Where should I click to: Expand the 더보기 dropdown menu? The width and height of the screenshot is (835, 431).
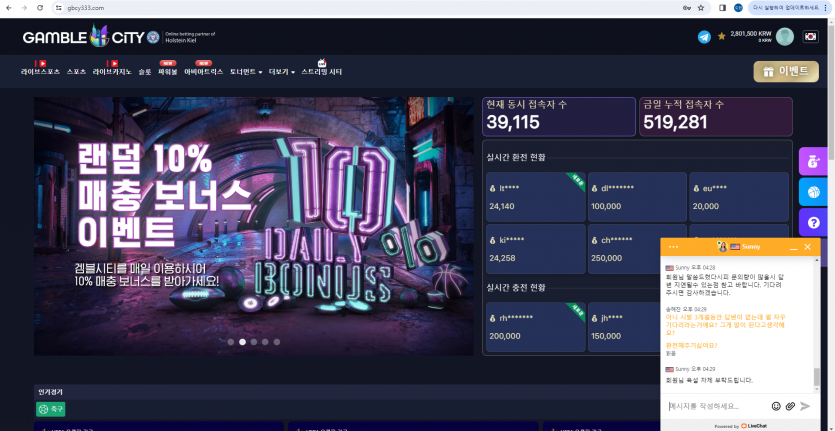(282, 72)
